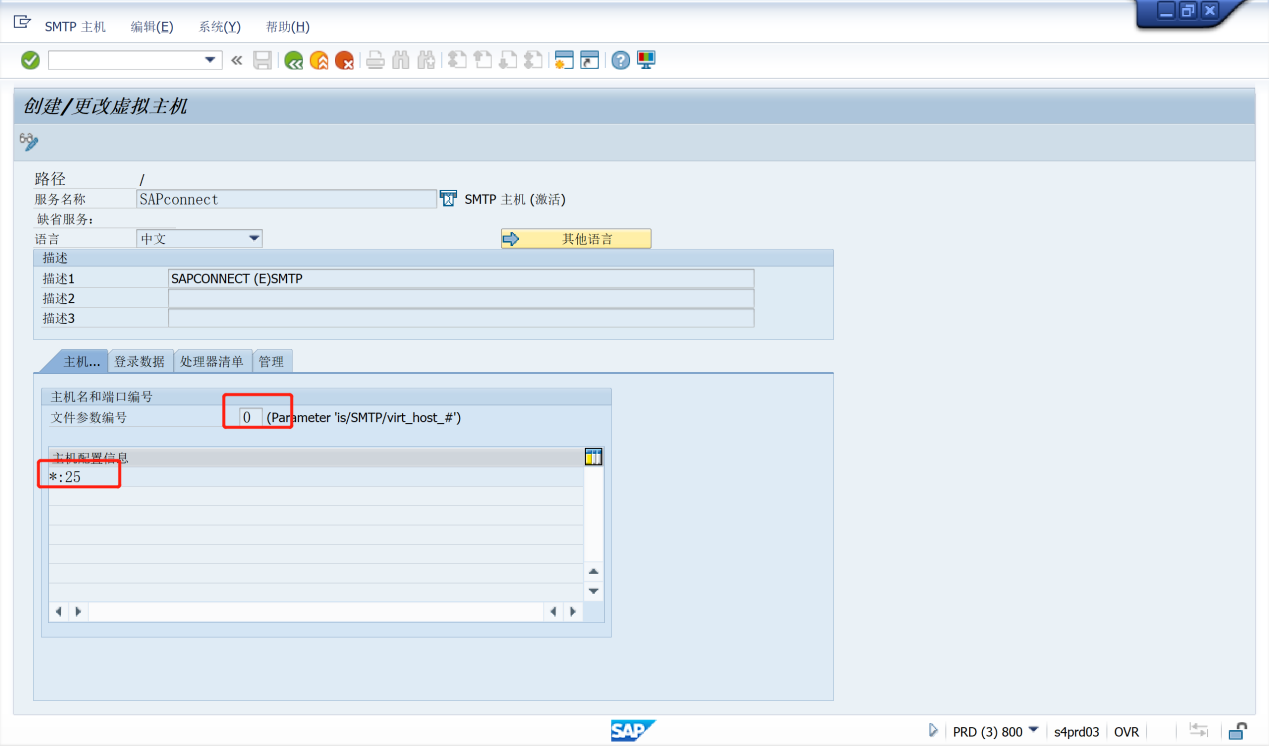Click the Next Page icon
The image size is (1269, 746).
tap(508, 60)
